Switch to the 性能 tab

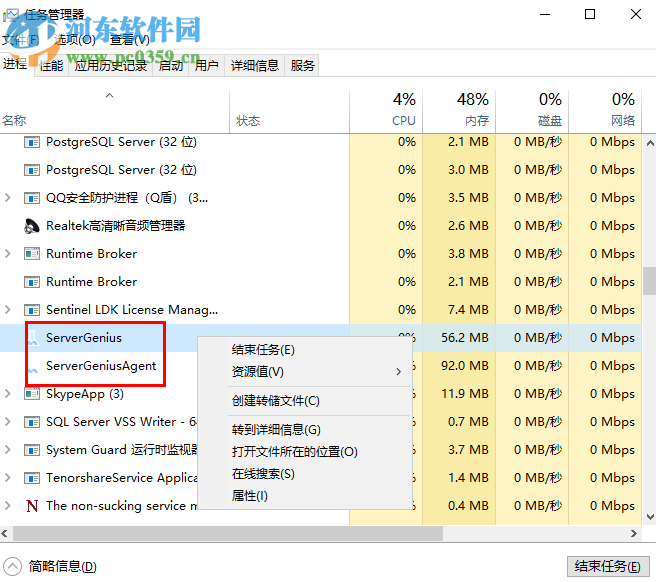(51, 66)
